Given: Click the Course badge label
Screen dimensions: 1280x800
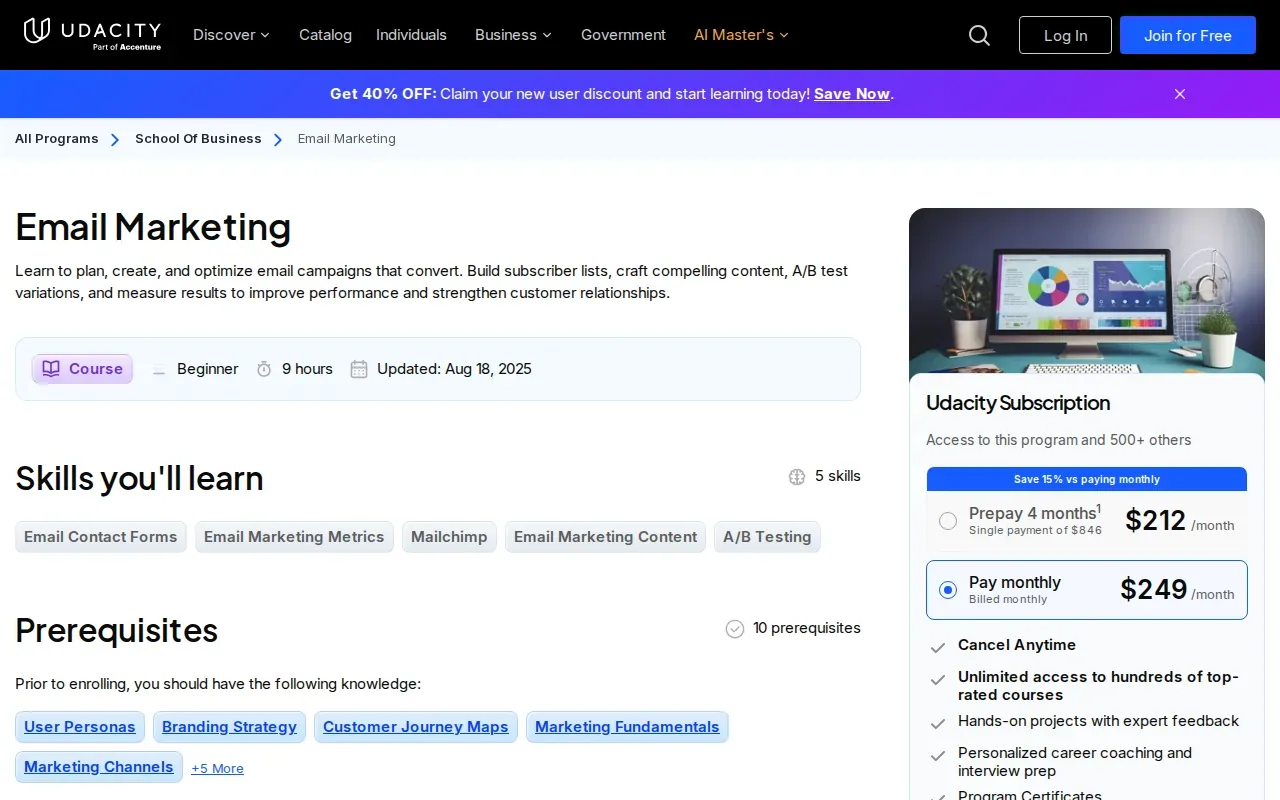Looking at the screenshot, I should 96,369.
